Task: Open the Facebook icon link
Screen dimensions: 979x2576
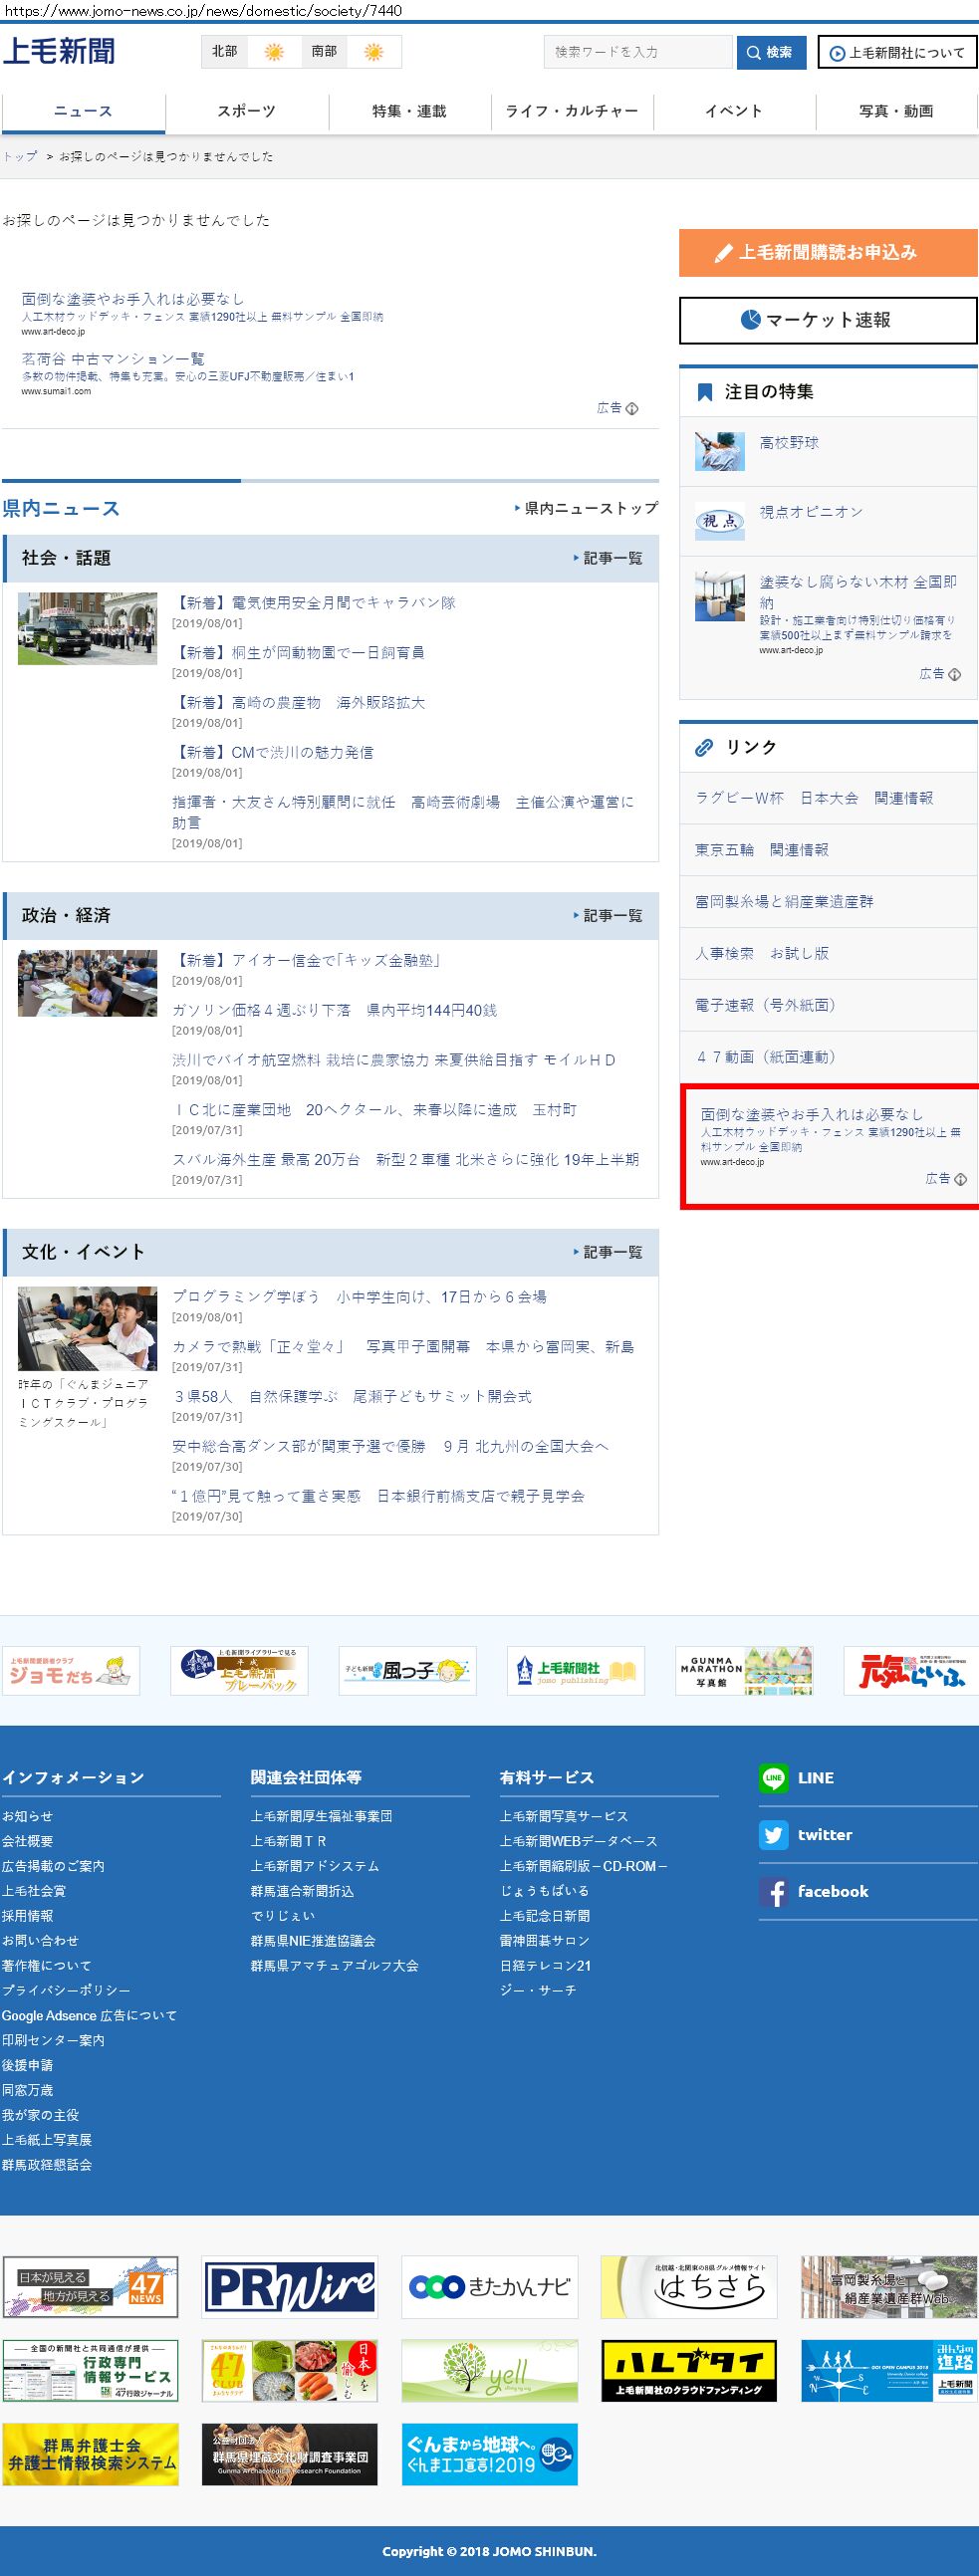Action: click(x=773, y=1891)
